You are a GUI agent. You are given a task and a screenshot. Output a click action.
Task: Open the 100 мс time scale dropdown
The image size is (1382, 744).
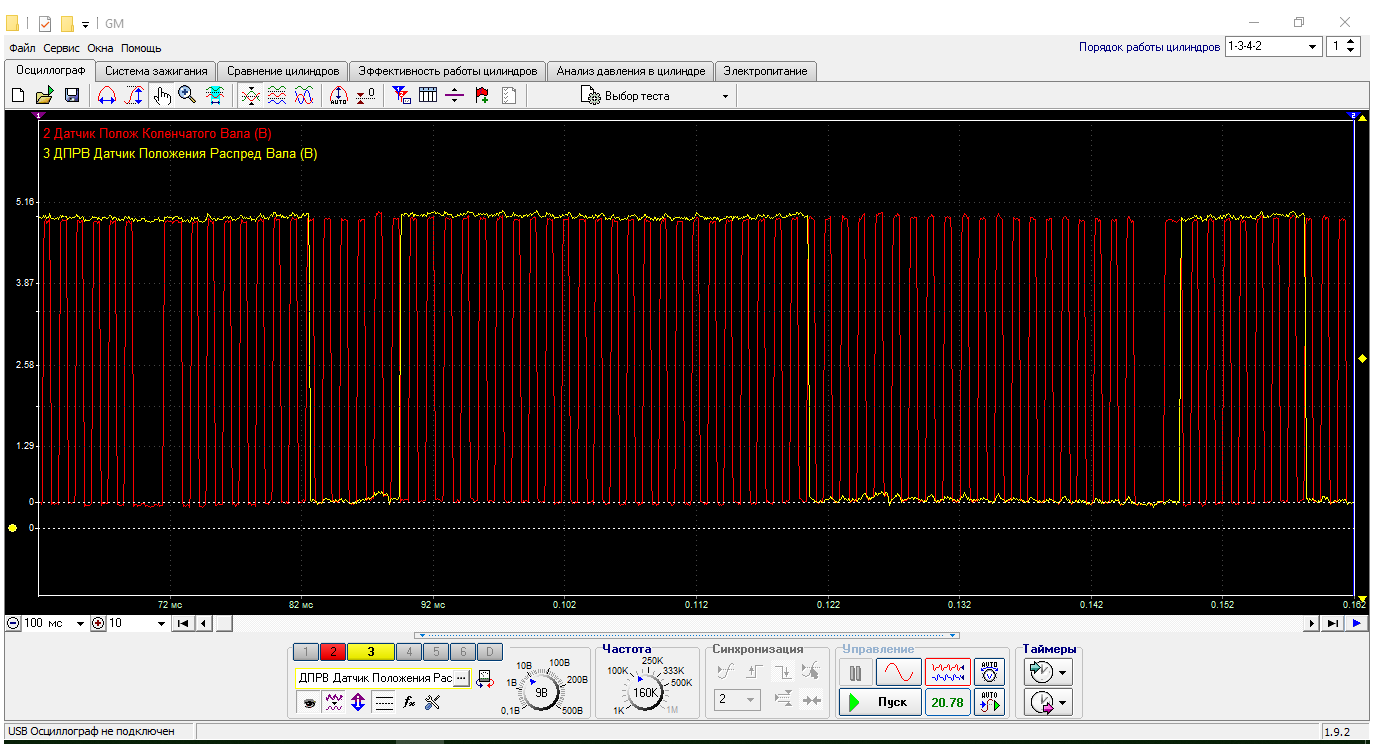(x=81, y=623)
